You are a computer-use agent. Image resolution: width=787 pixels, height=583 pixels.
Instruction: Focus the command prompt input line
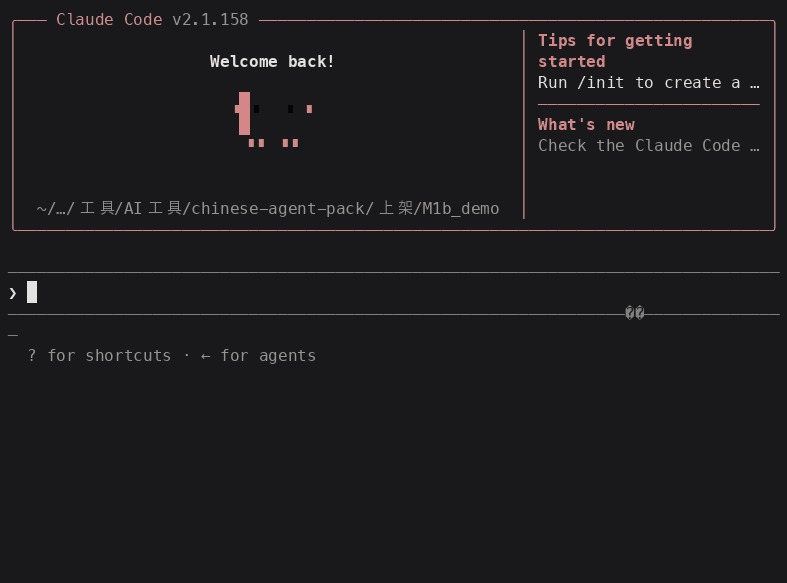(394, 293)
